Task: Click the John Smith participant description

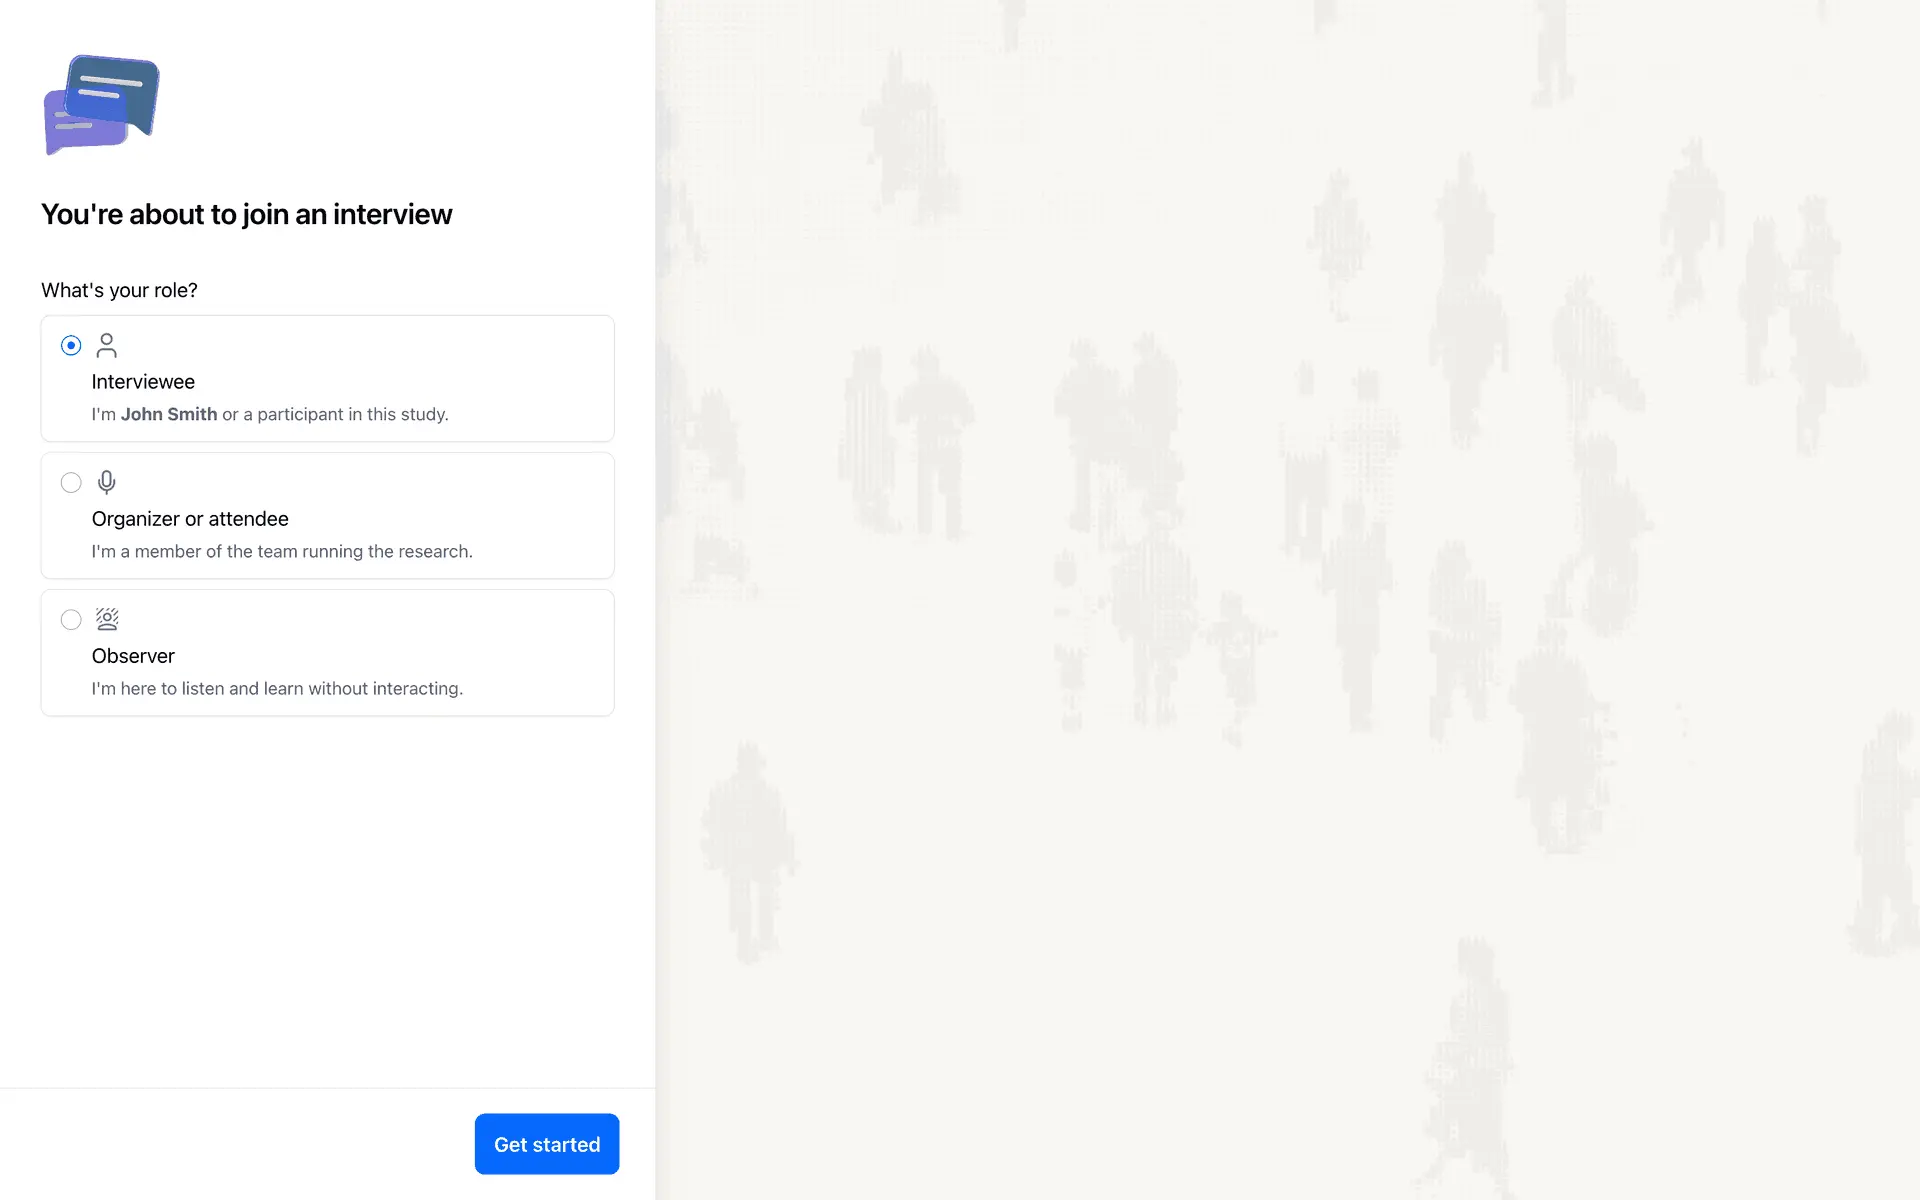Action: pyautogui.click(x=270, y=414)
